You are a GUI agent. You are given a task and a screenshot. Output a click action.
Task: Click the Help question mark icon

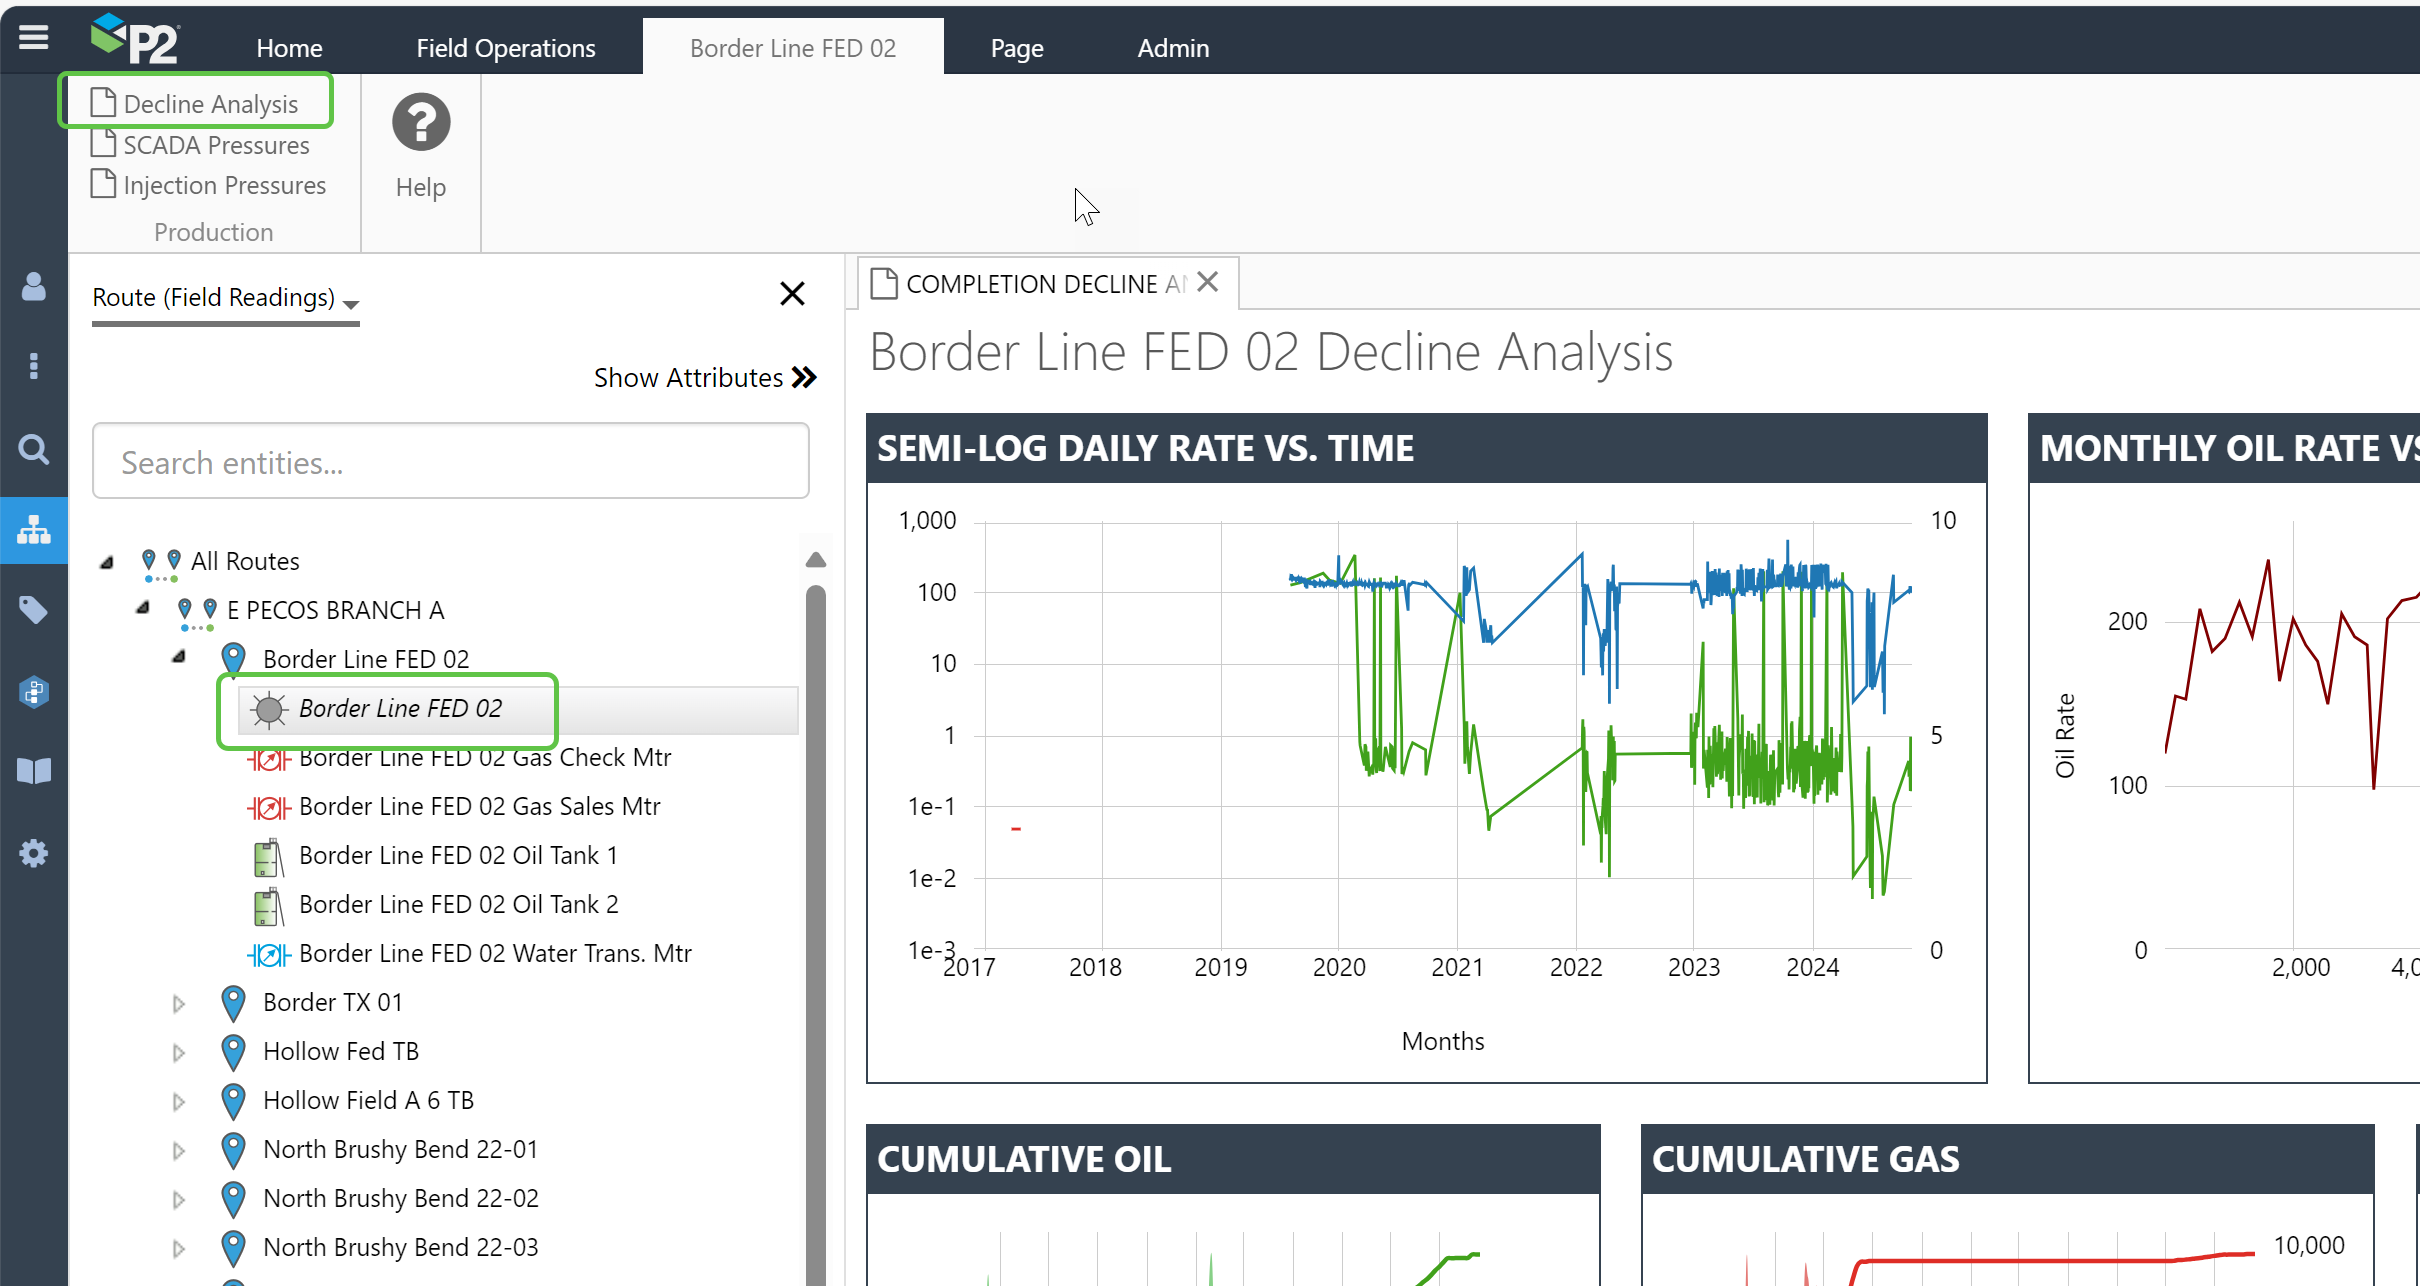(x=421, y=123)
